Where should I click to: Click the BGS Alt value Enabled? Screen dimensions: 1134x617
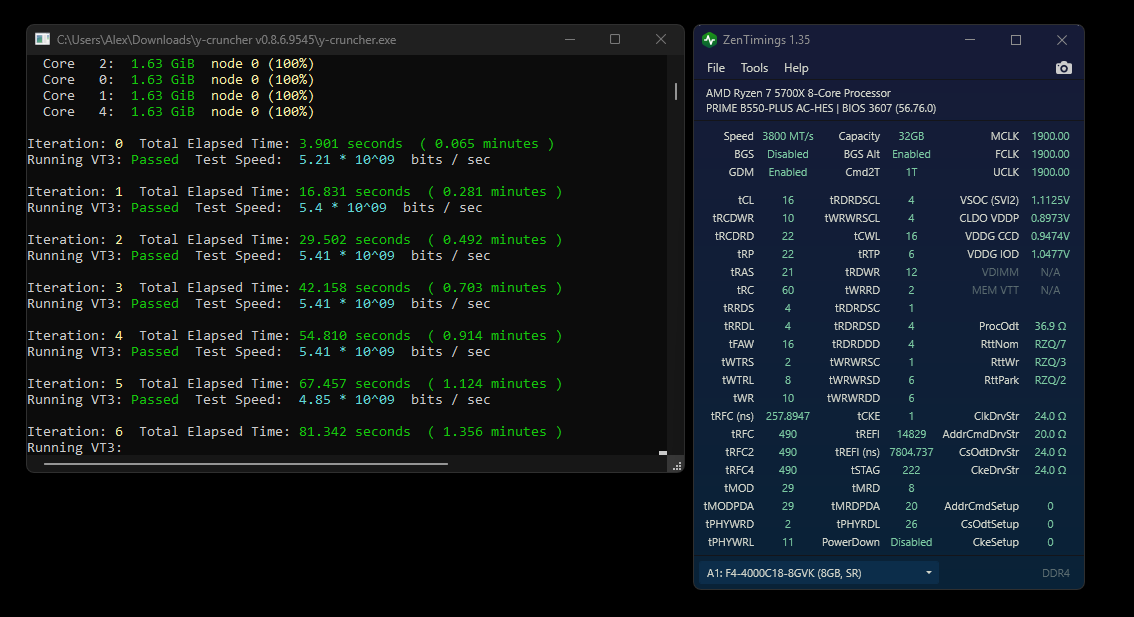point(911,154)
